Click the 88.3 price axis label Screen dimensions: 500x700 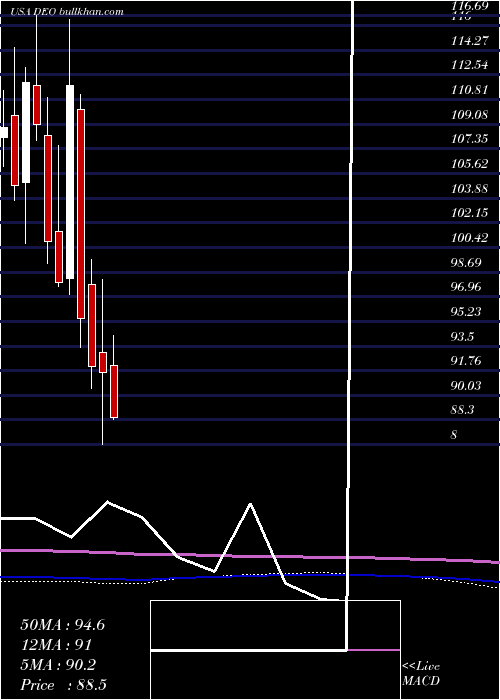tap(463, 409)
